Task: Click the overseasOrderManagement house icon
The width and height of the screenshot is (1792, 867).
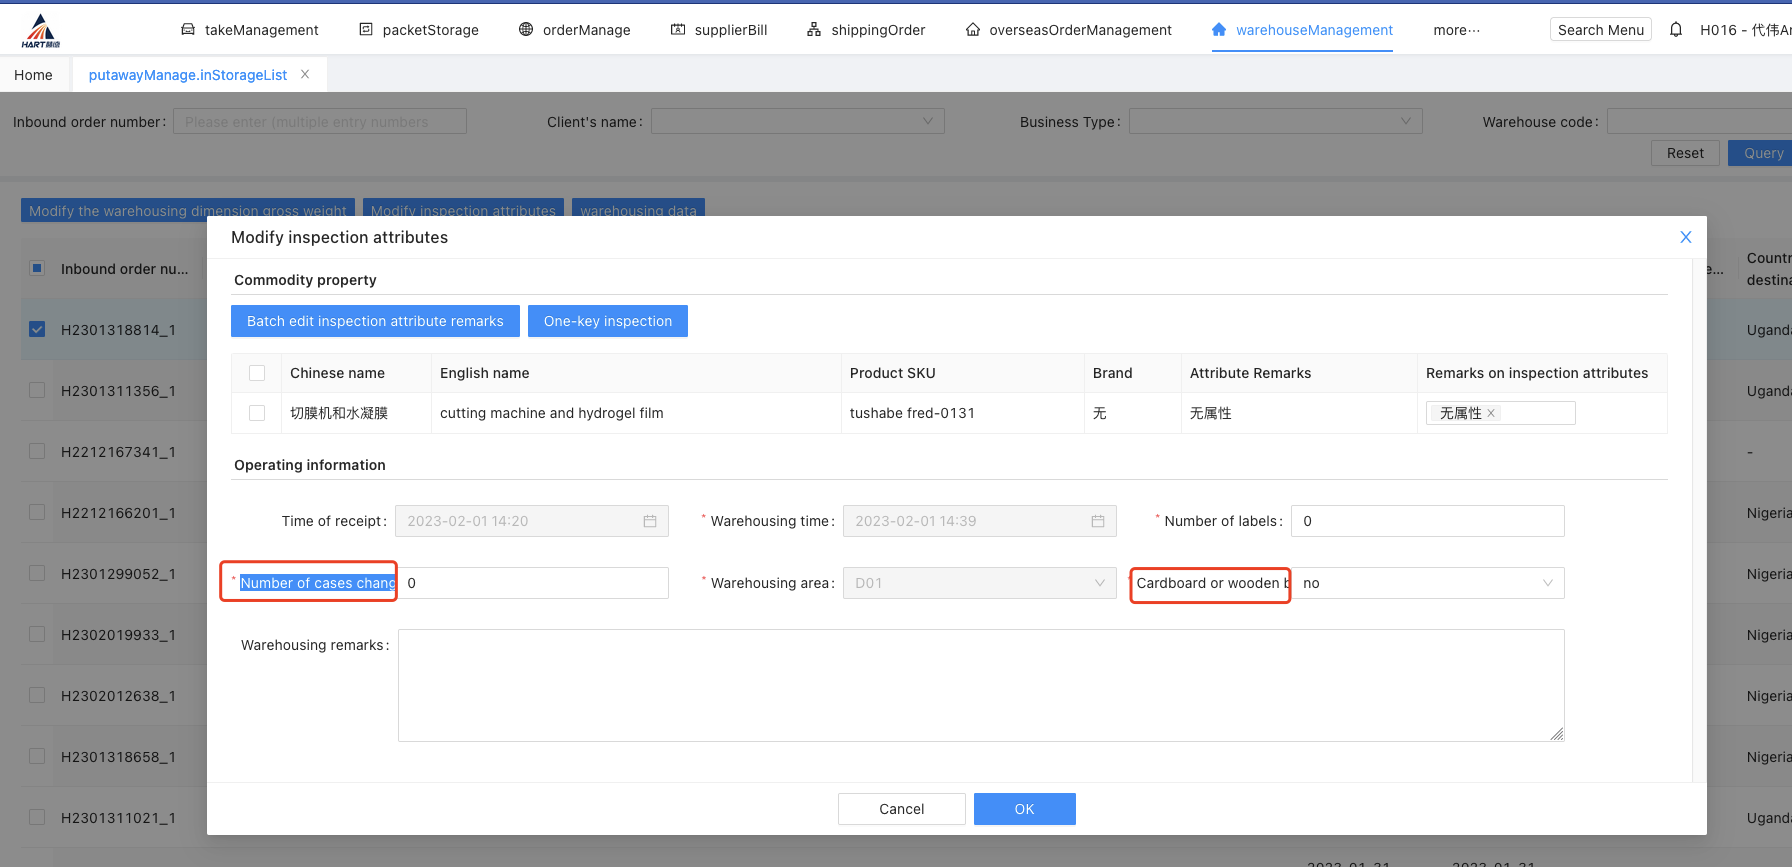Action: pos(972,30)
